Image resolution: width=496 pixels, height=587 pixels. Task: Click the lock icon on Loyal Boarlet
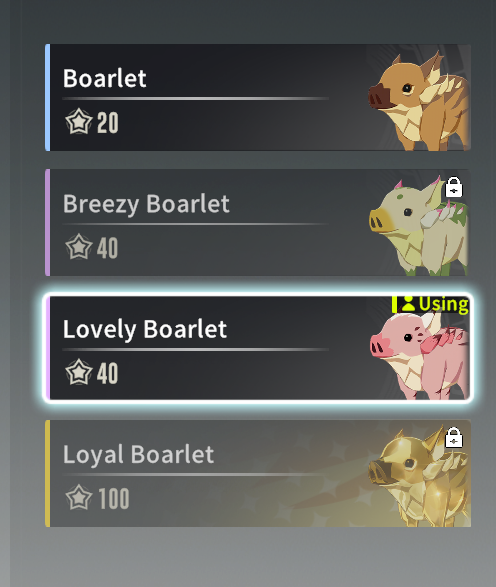pos(454,437)
